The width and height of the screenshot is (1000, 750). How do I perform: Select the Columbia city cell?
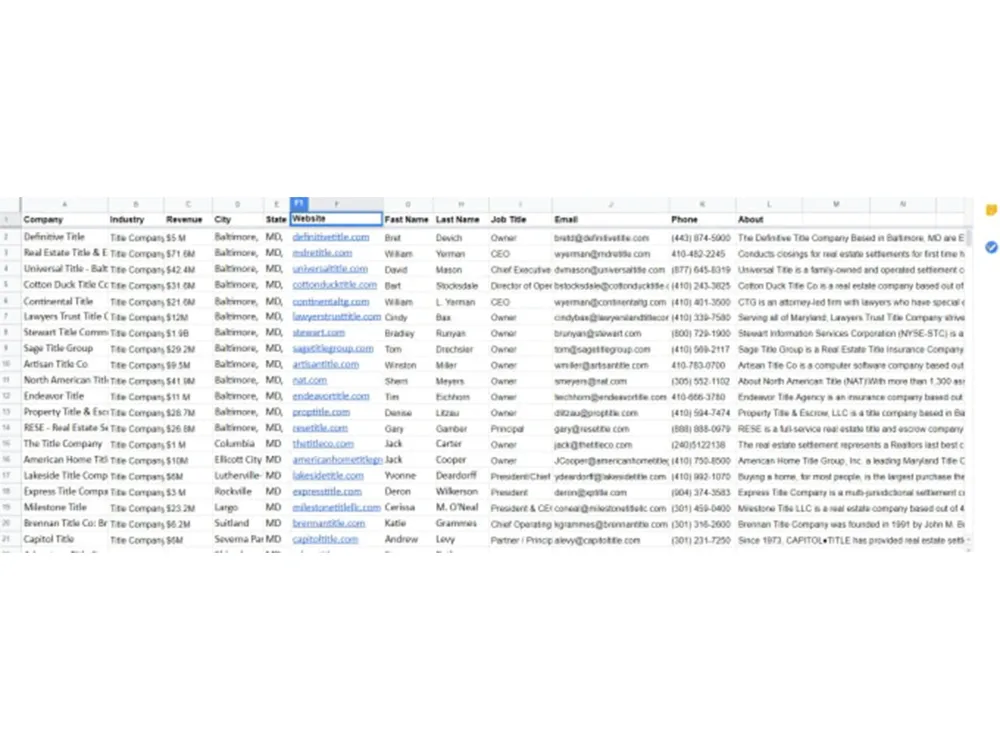point(238,444)
